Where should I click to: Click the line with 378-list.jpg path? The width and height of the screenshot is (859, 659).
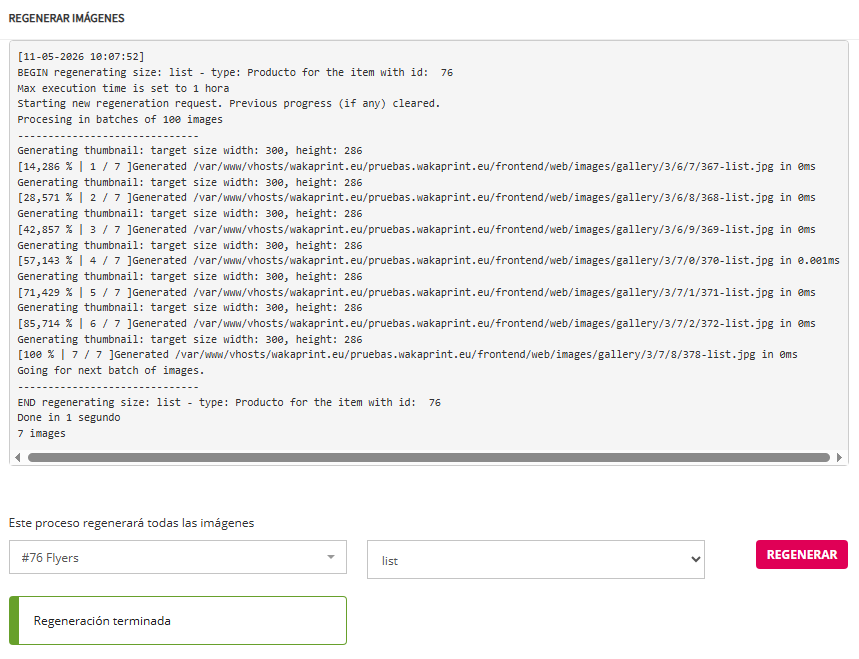pos(407,355)
